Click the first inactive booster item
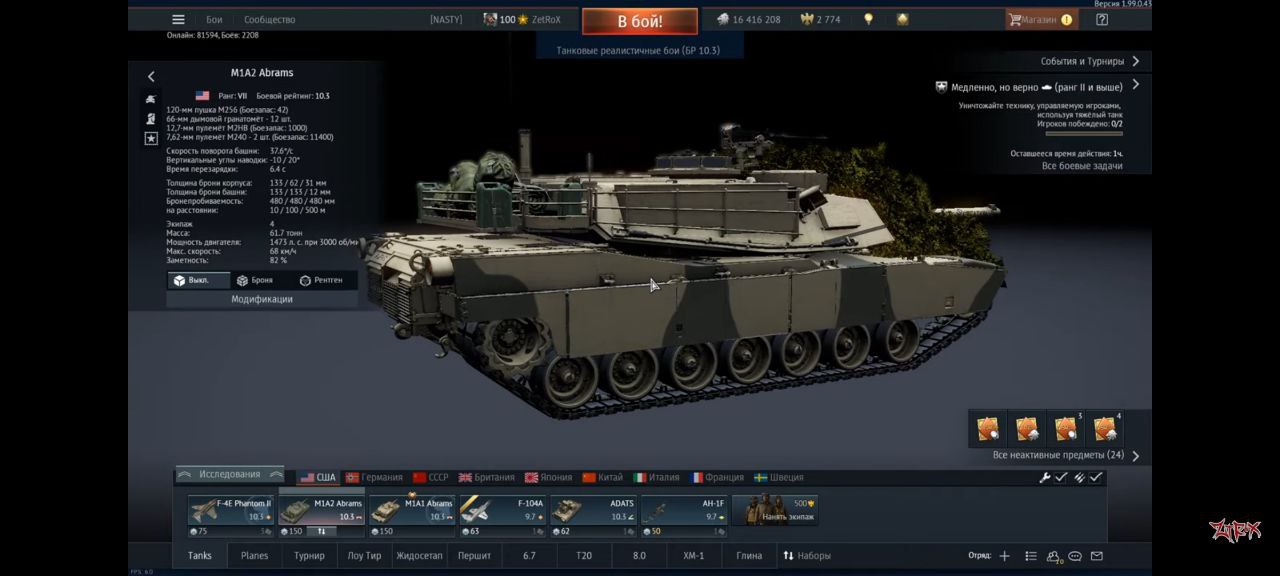 pyautogui.click(x=988, y=428)
